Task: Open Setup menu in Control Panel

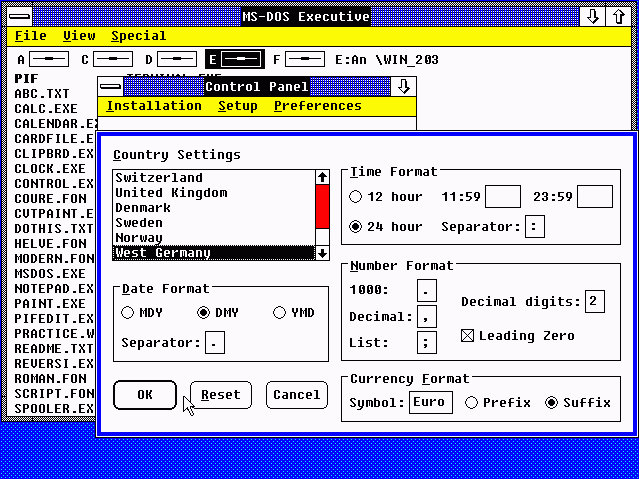Action: [x=238, y=106]
